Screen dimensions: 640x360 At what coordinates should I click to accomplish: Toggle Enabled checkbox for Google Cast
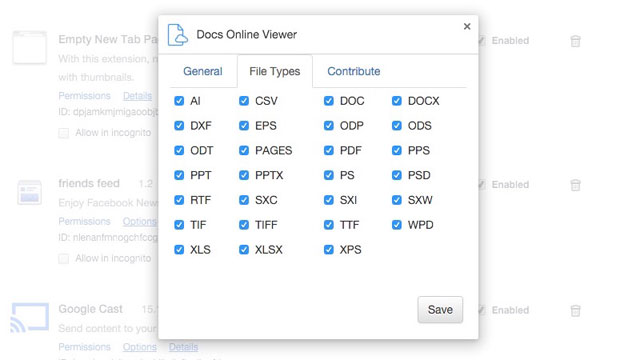(x=482, y=311)
